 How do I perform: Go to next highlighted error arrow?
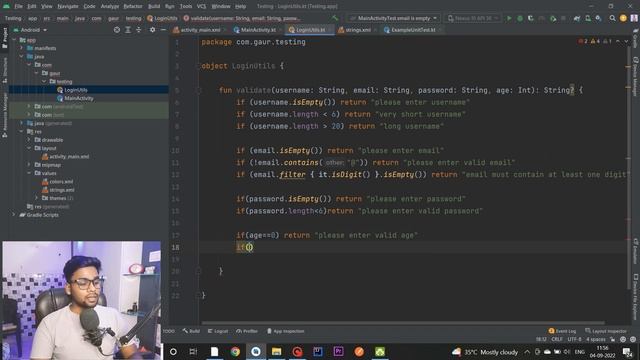(x=626, y=41)
